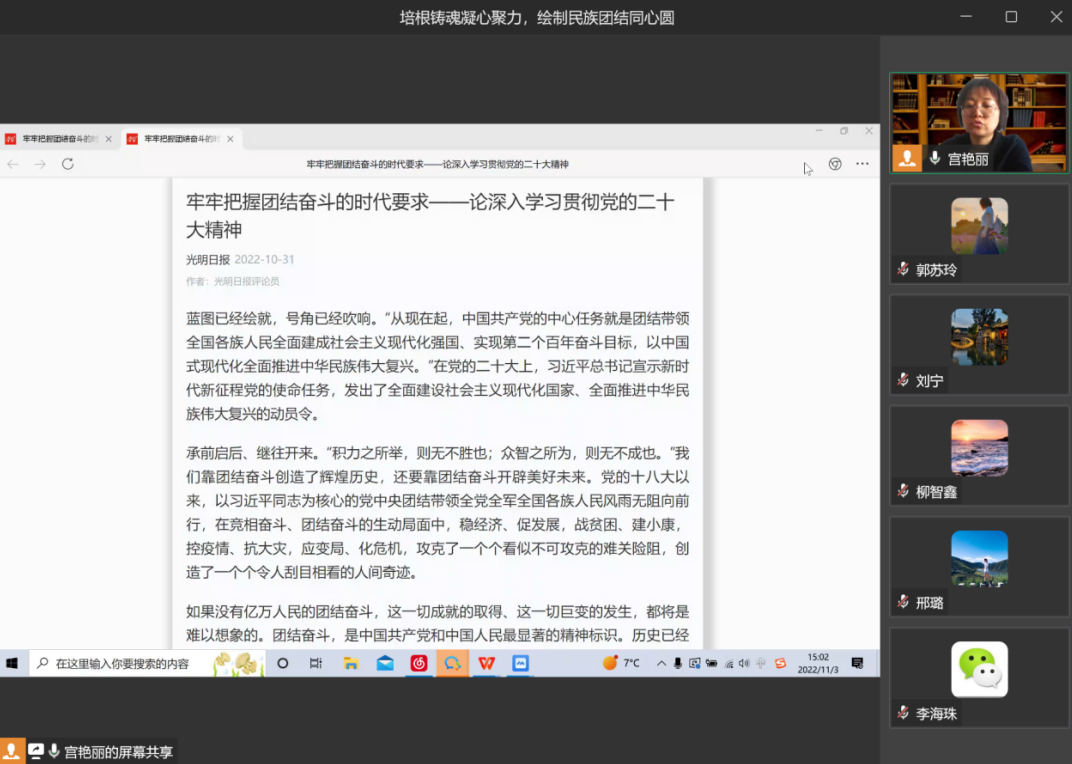Close the second browser tab
The image size is (1072, 764).
230,139
